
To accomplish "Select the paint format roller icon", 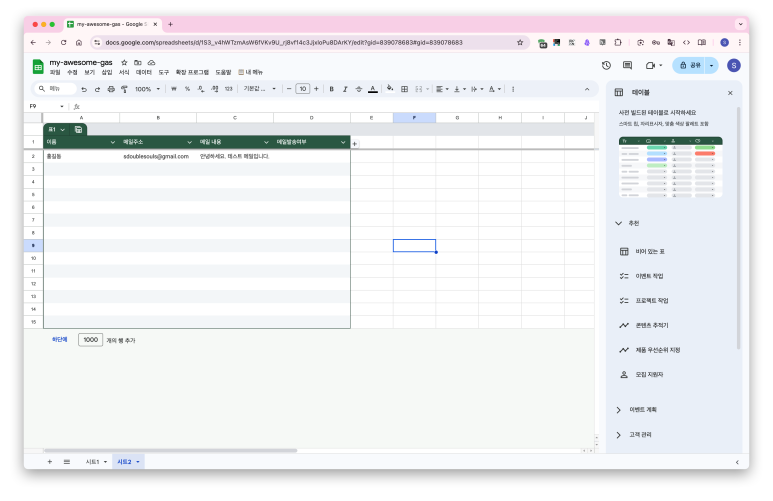I will pos(124,89).
